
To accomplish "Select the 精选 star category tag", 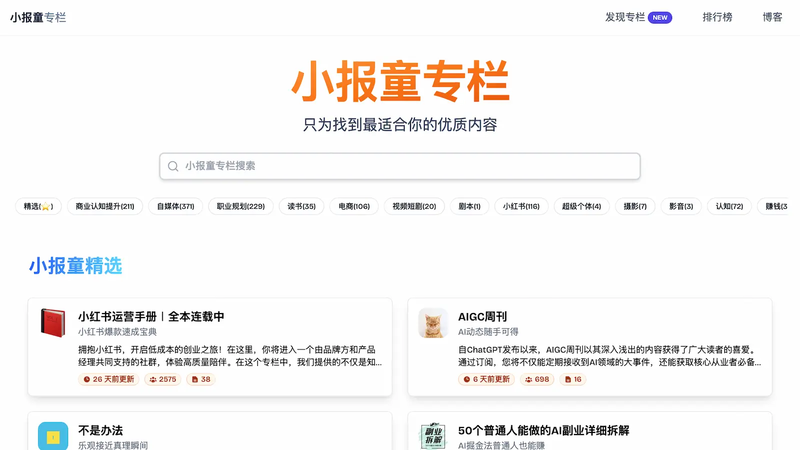I will coord(38,206).
